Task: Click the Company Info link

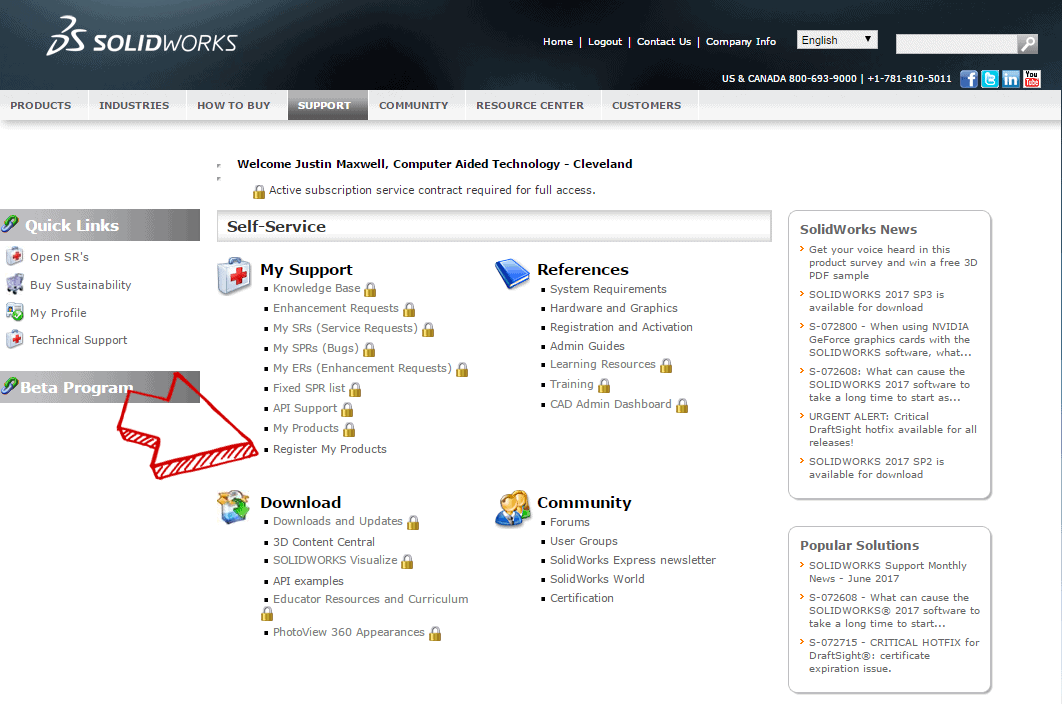Action: tap(741, 41)
